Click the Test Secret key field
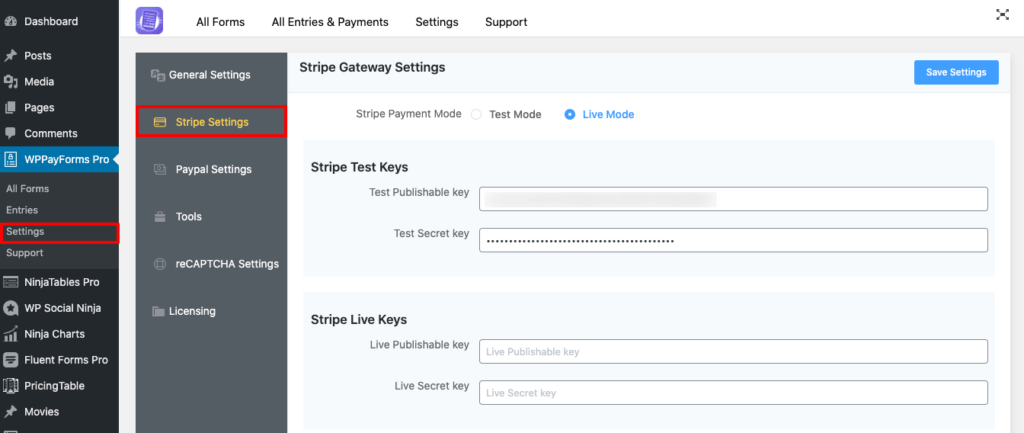The height and width of the screenshot is (433, 1024). click(x=733, y=241)
